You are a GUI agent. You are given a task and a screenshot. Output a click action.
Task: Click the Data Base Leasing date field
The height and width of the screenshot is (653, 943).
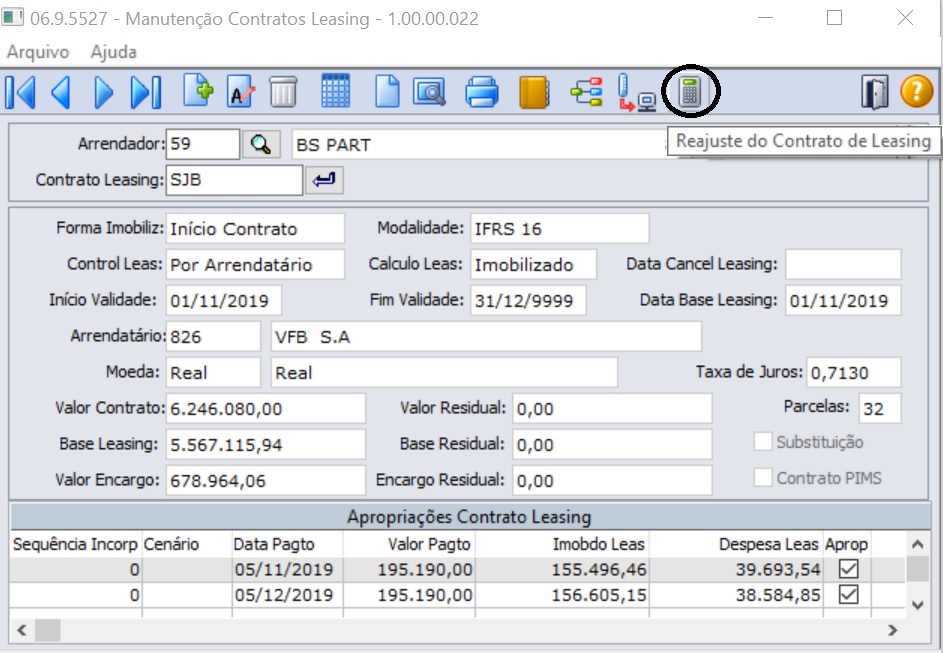(843, 301)
